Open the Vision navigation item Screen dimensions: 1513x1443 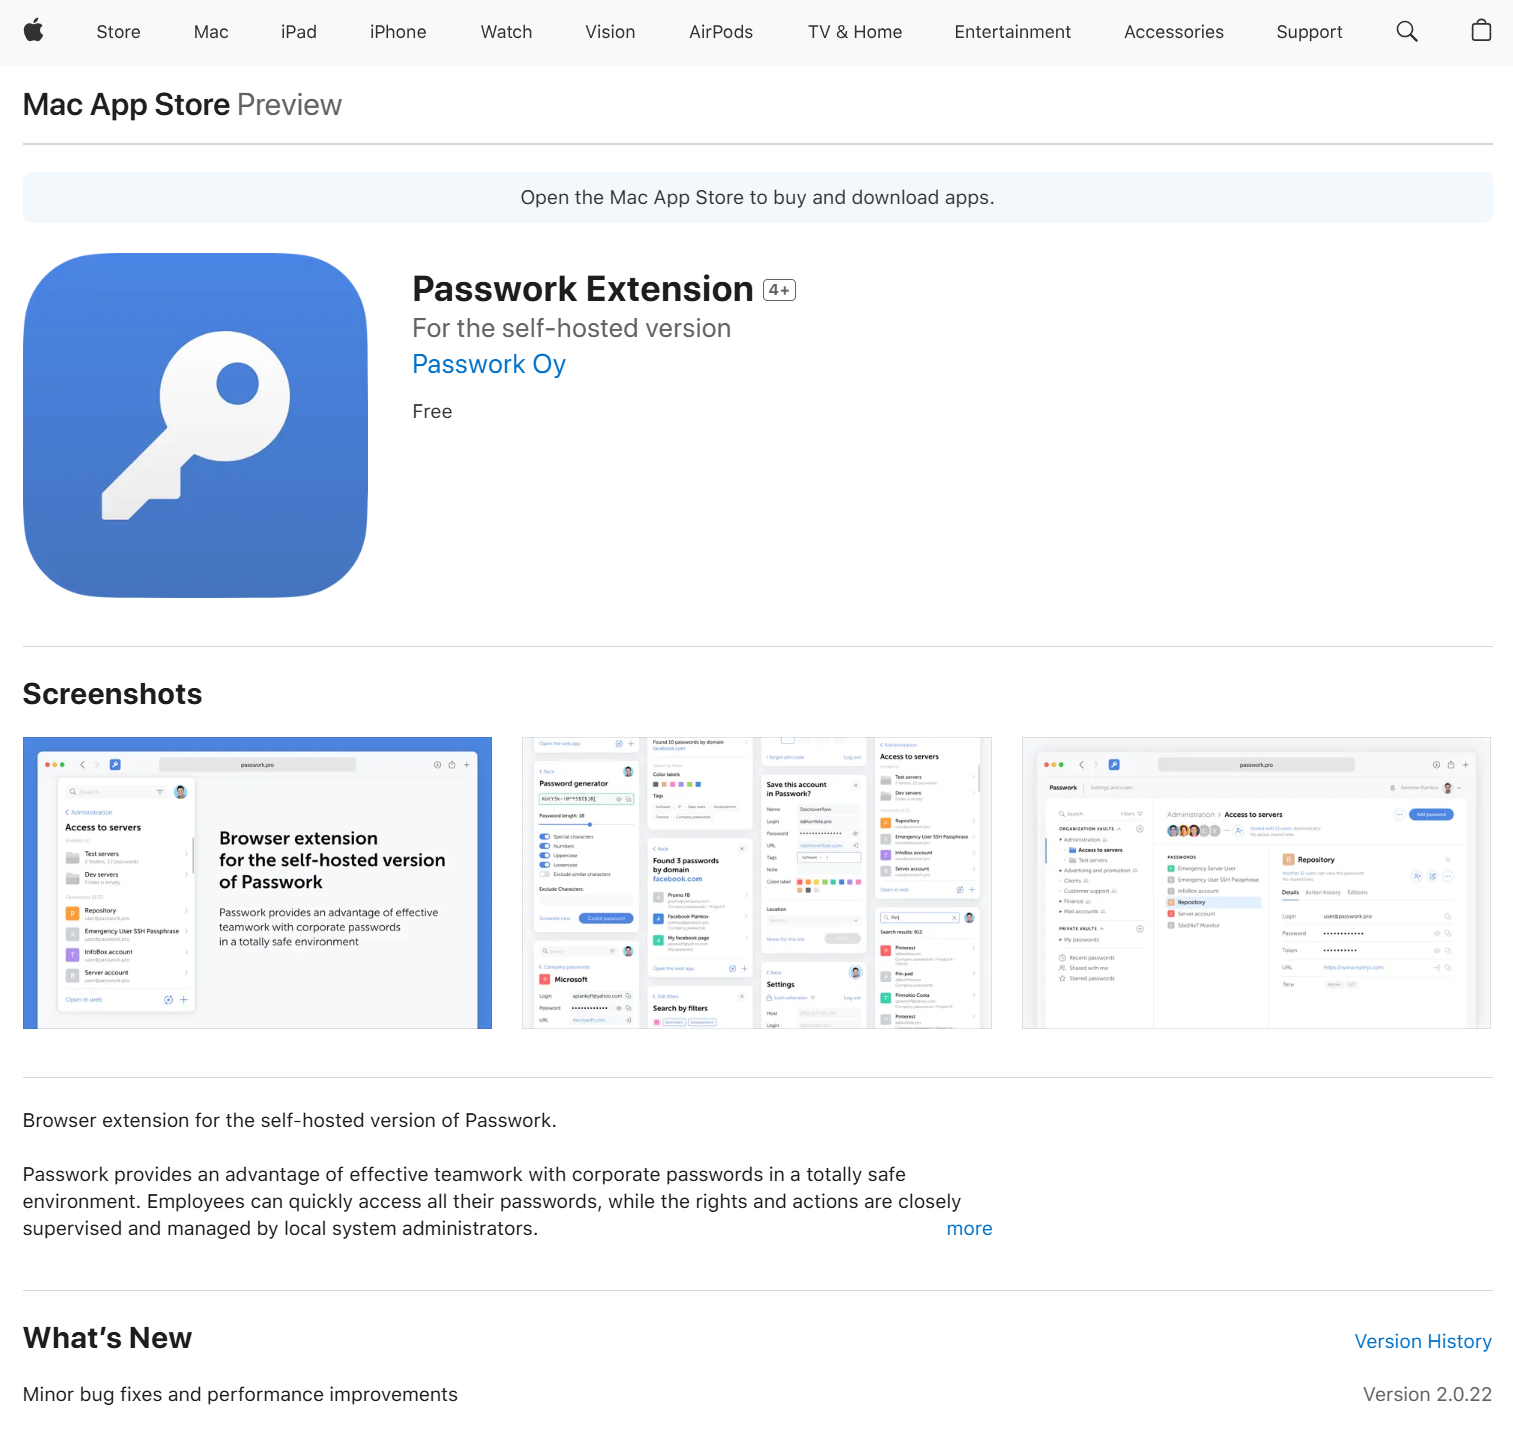pos(610,32)
